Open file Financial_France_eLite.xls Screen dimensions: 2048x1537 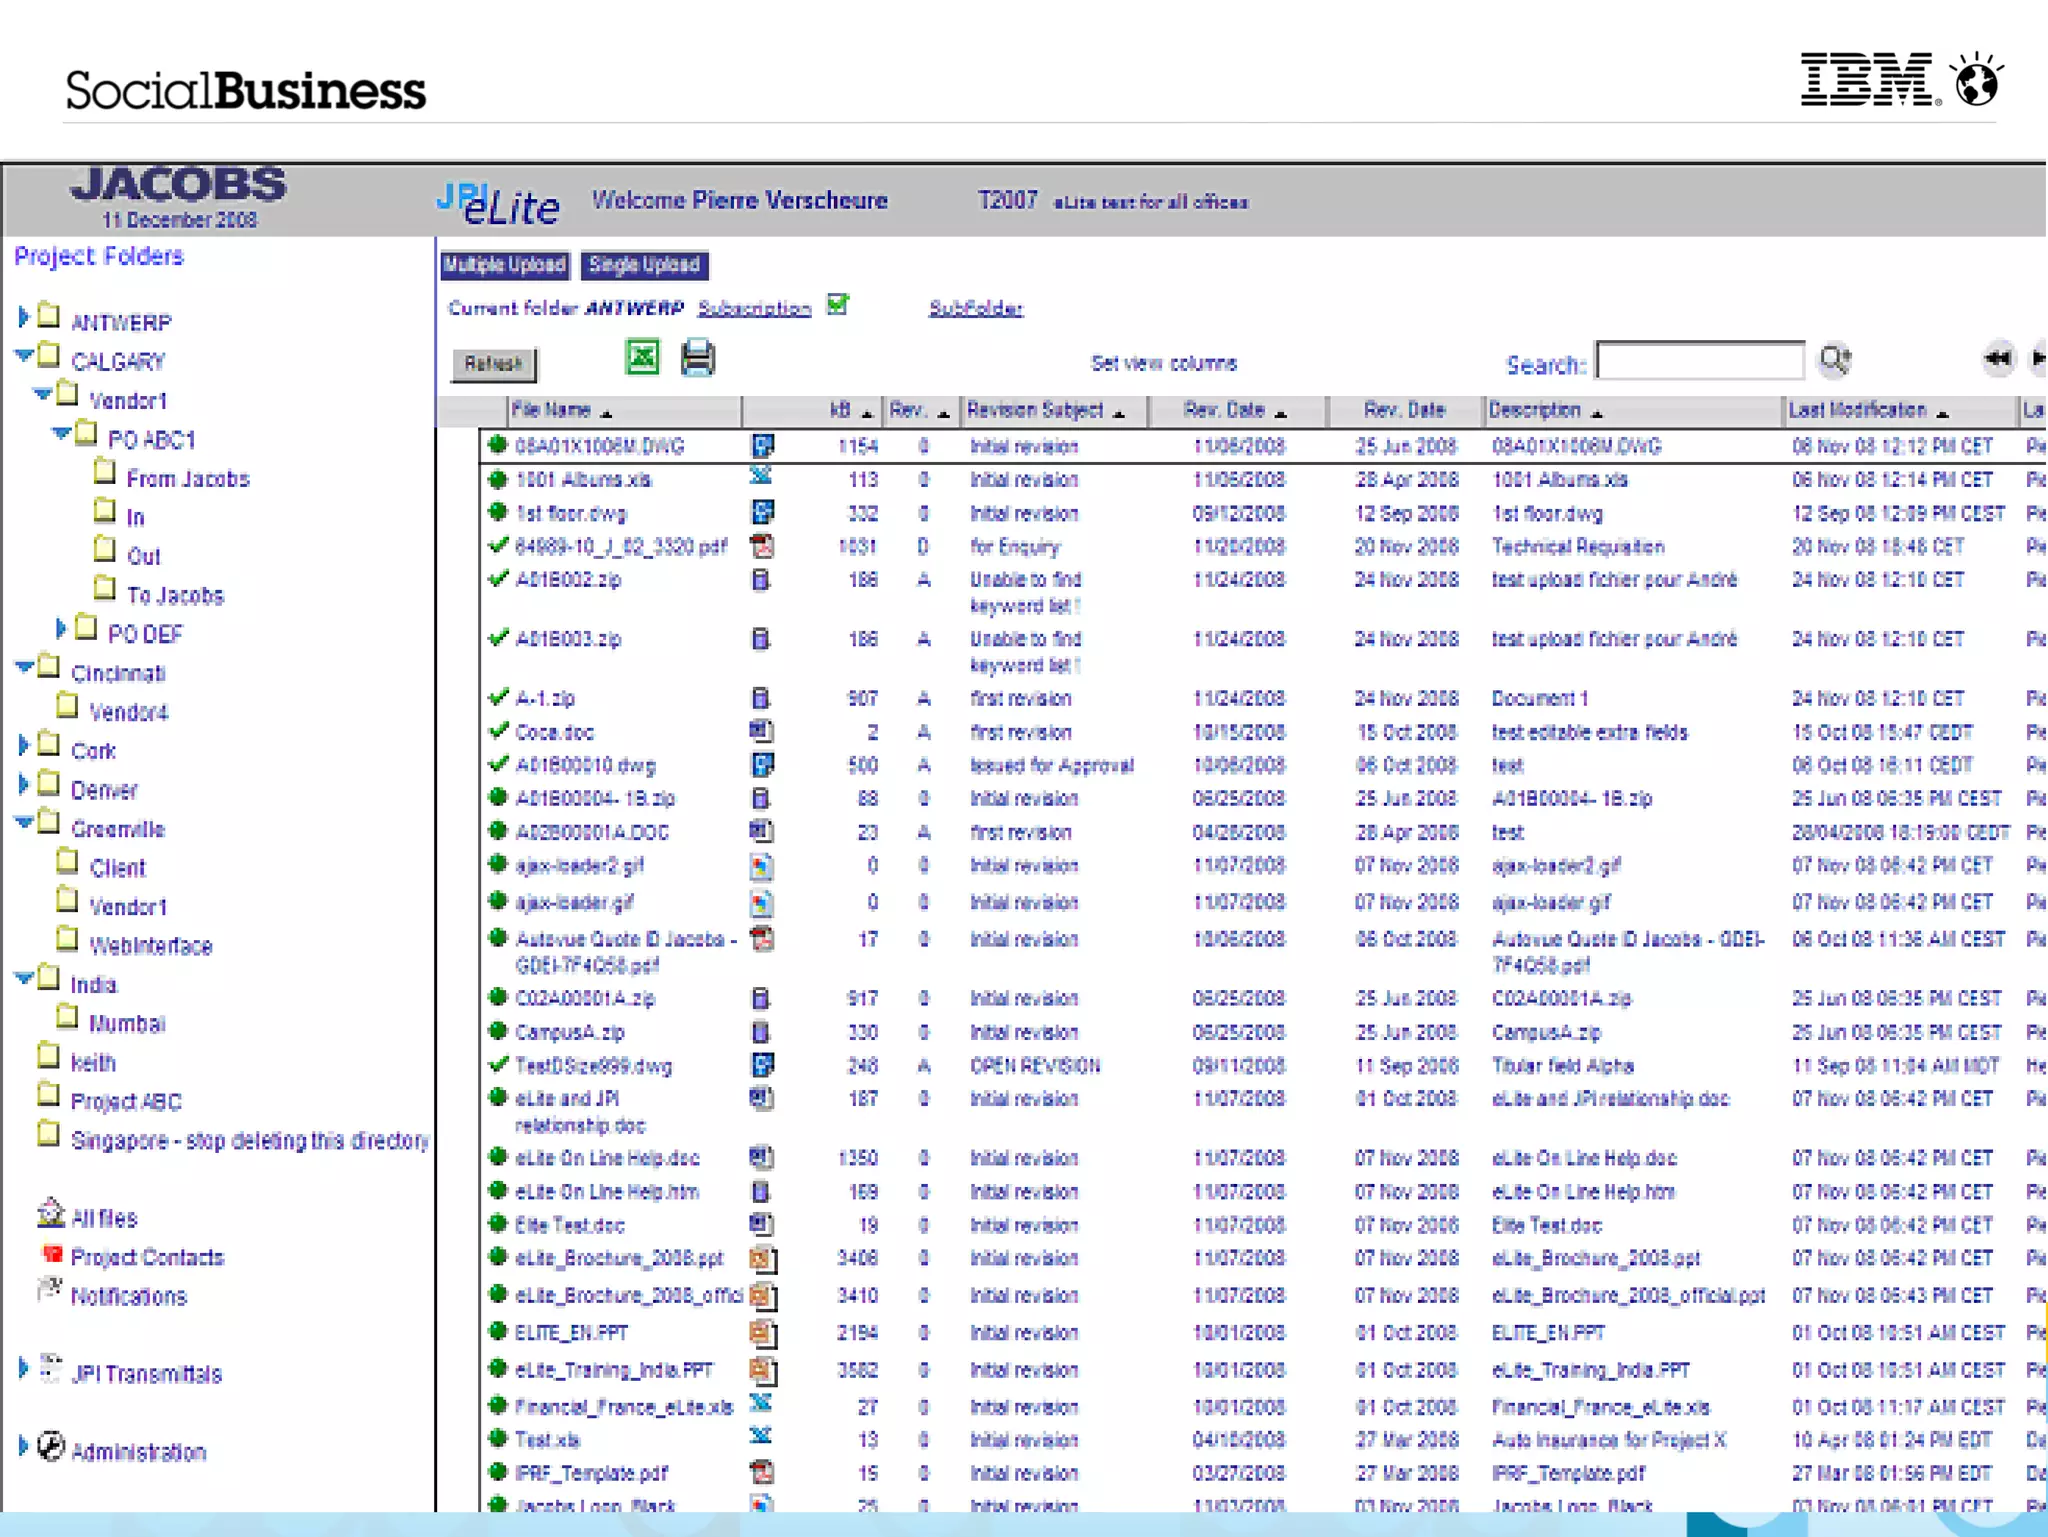(x=624, y=1407)
